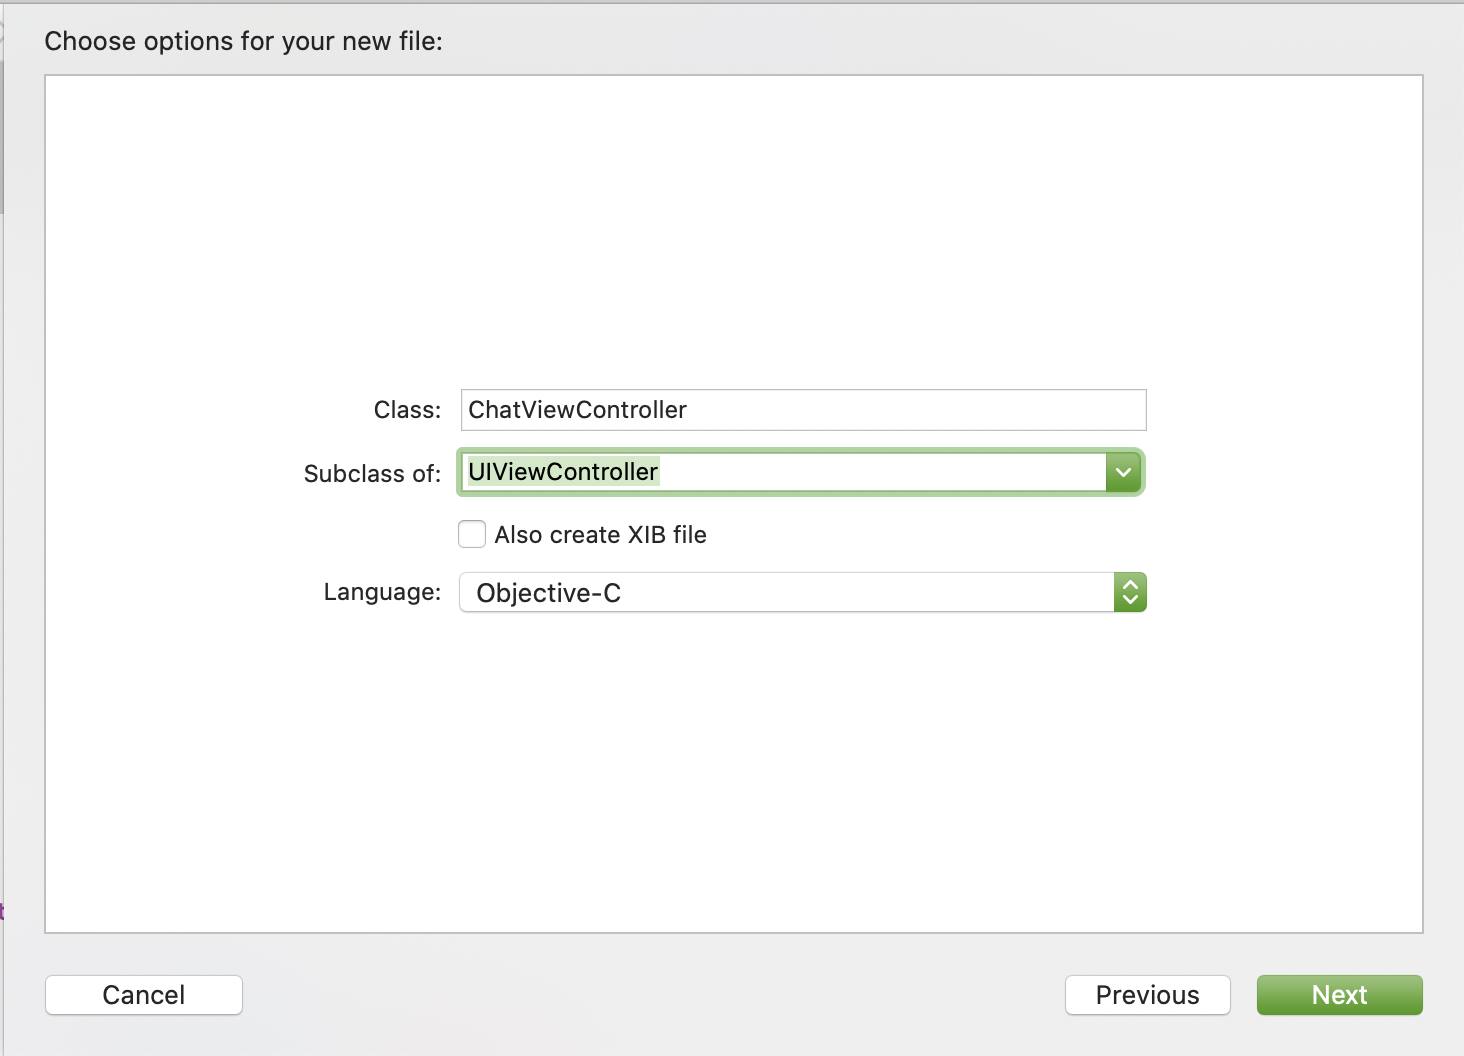Screen dimensions: 1464x1056
Task: Select the ChatViewController class name text
Action: [x=577, y=410]
